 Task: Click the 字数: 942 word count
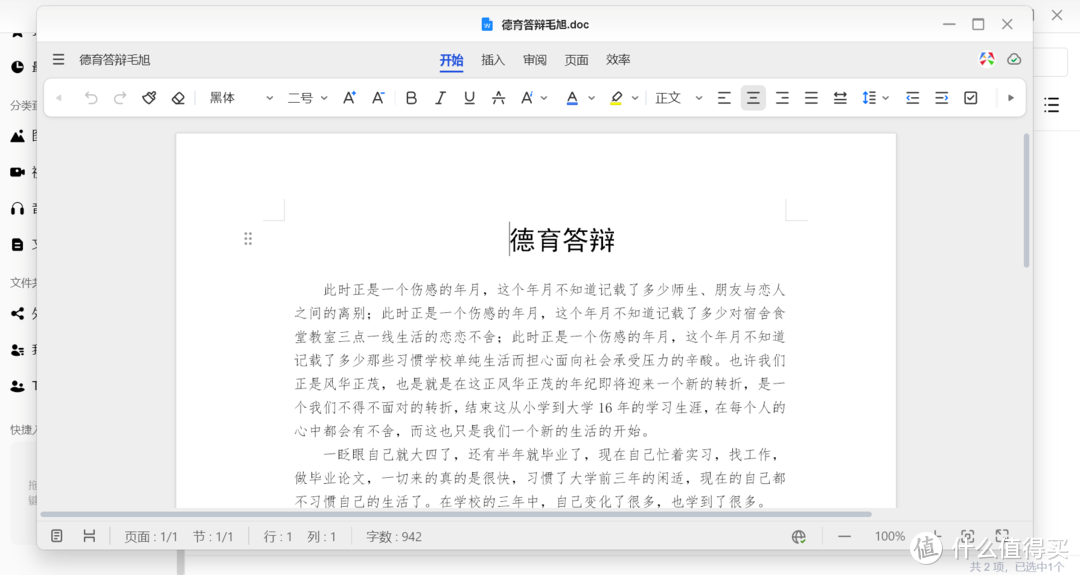[394, 537]
